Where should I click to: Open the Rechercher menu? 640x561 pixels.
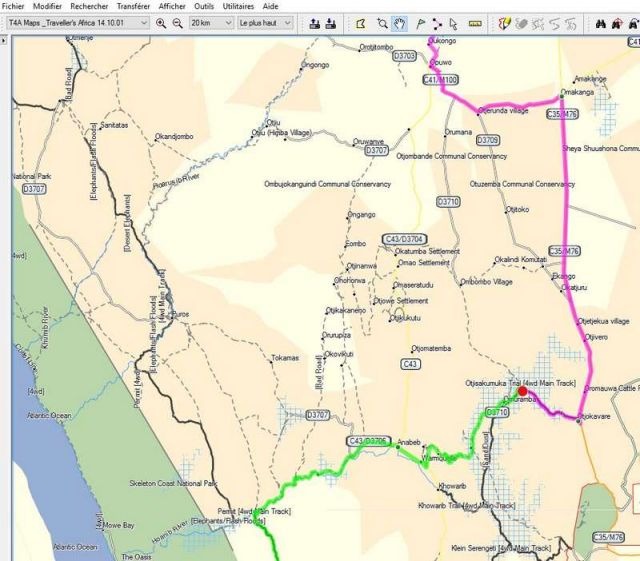pos(89,6)
